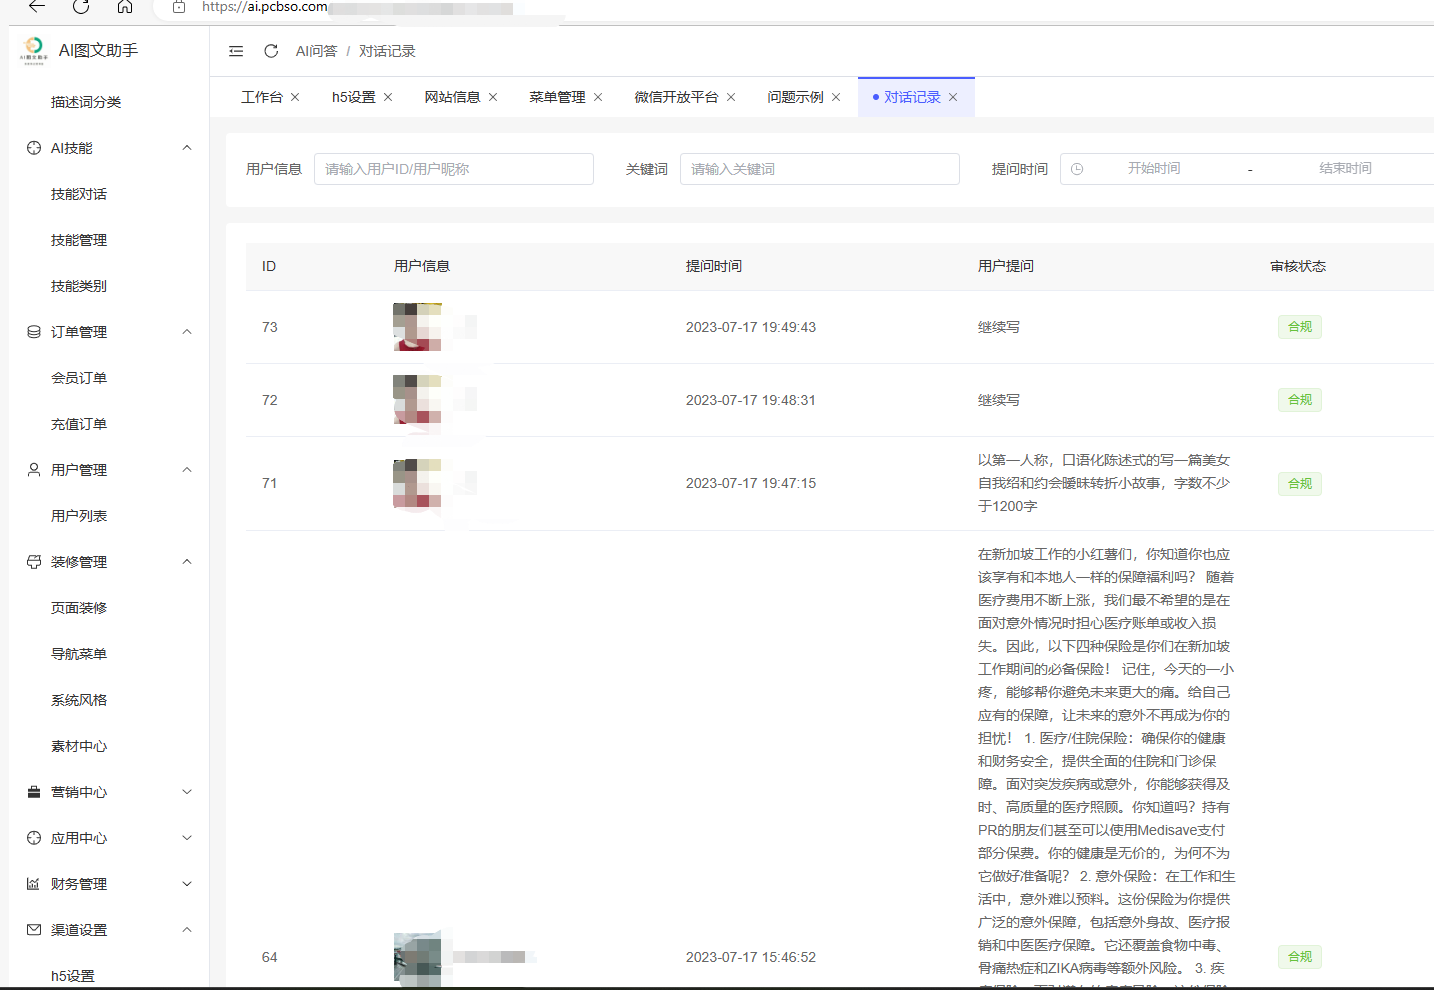Click the clock icon in start-time field
This screenshot has height=990, width=1434.
click(1077, 169)
